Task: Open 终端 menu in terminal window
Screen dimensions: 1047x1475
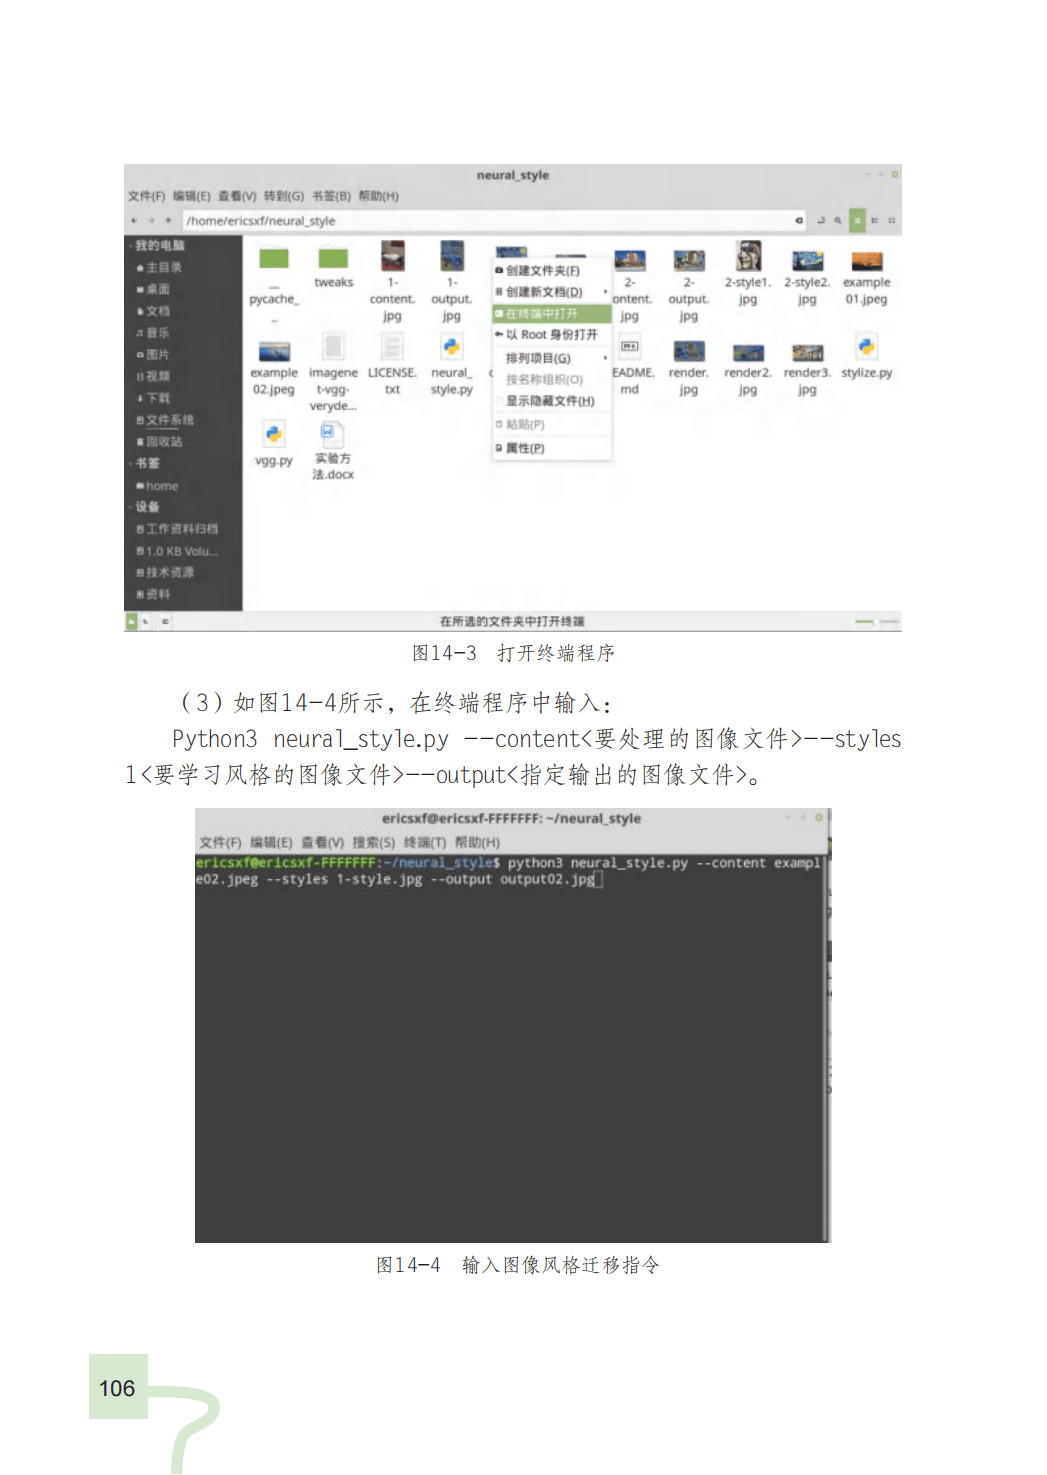Action: pyautogui.click(x=425, y=842)
